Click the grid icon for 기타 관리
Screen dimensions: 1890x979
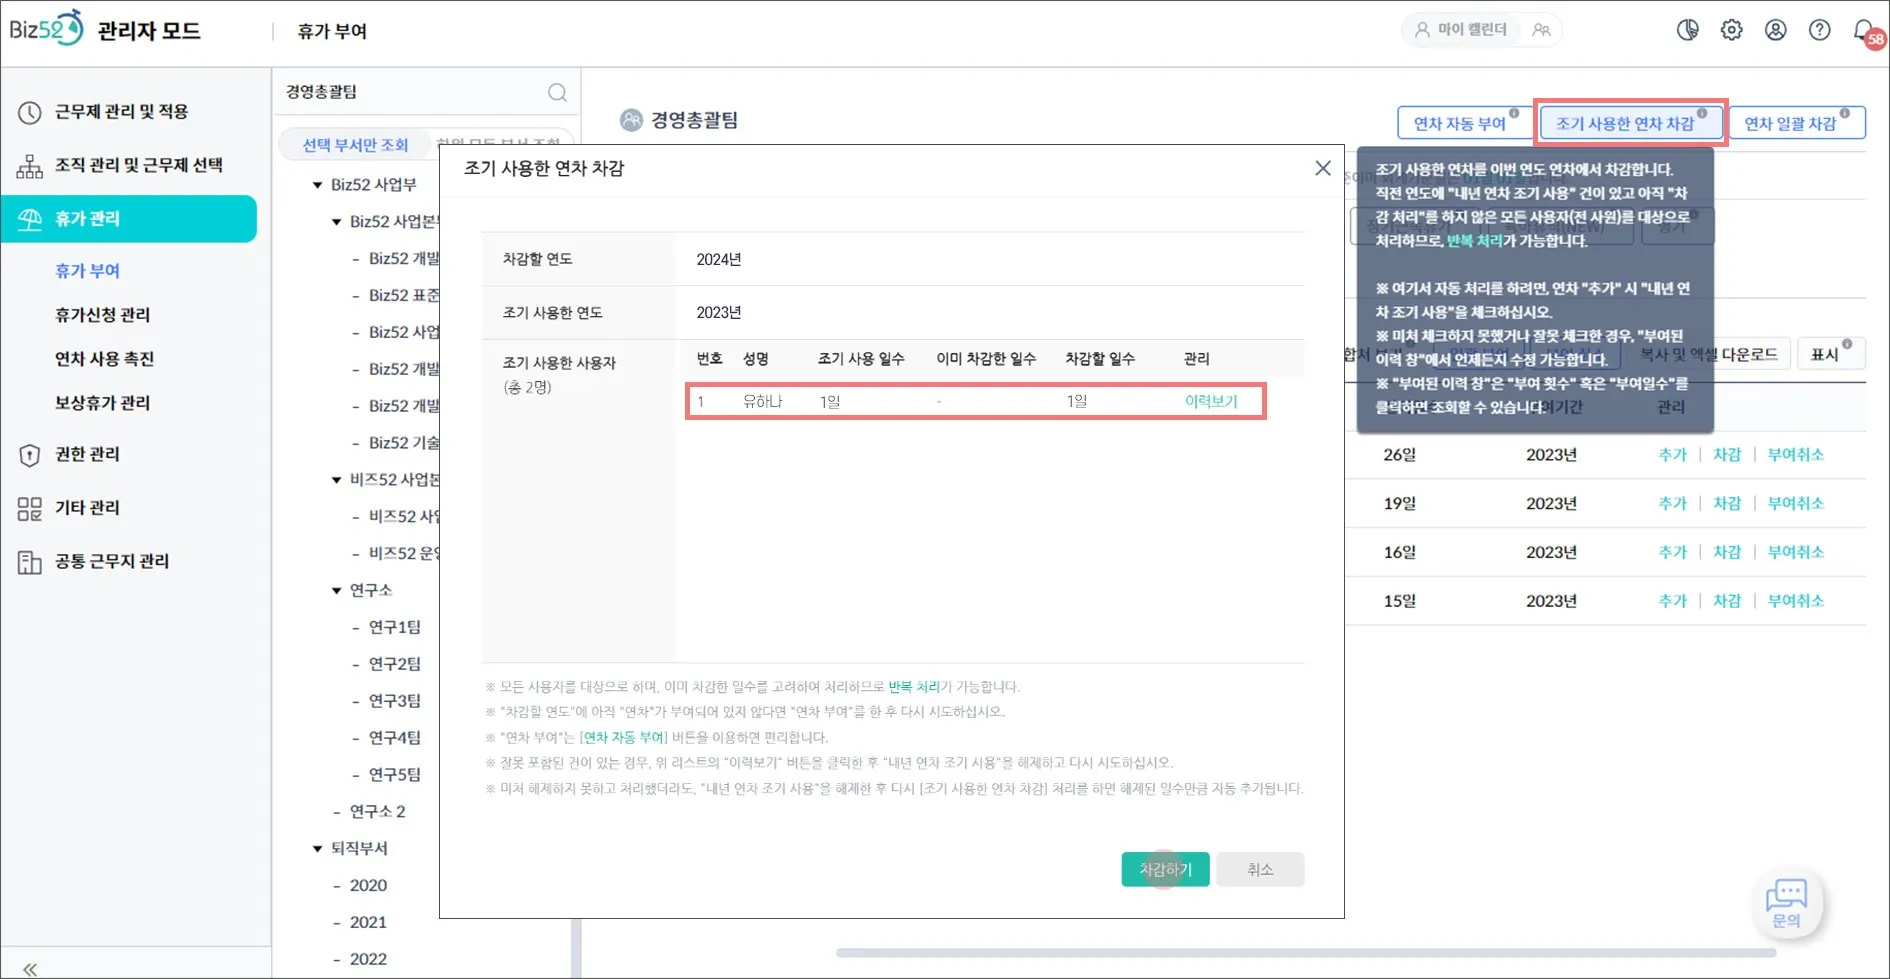click(x=29, y=509)
